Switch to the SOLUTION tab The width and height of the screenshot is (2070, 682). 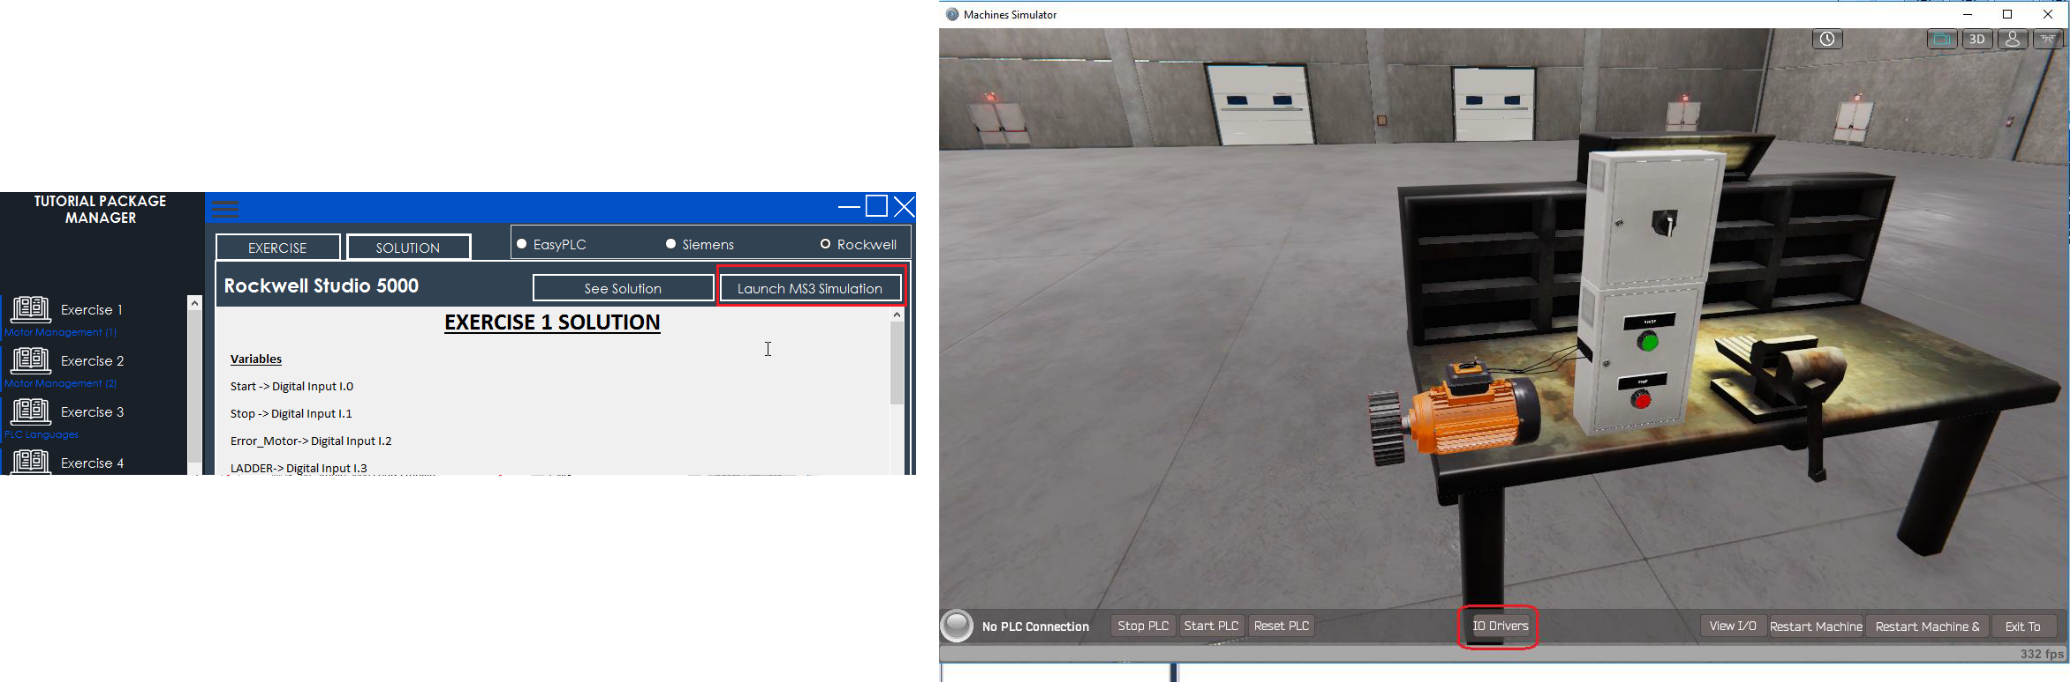(408, 248)
